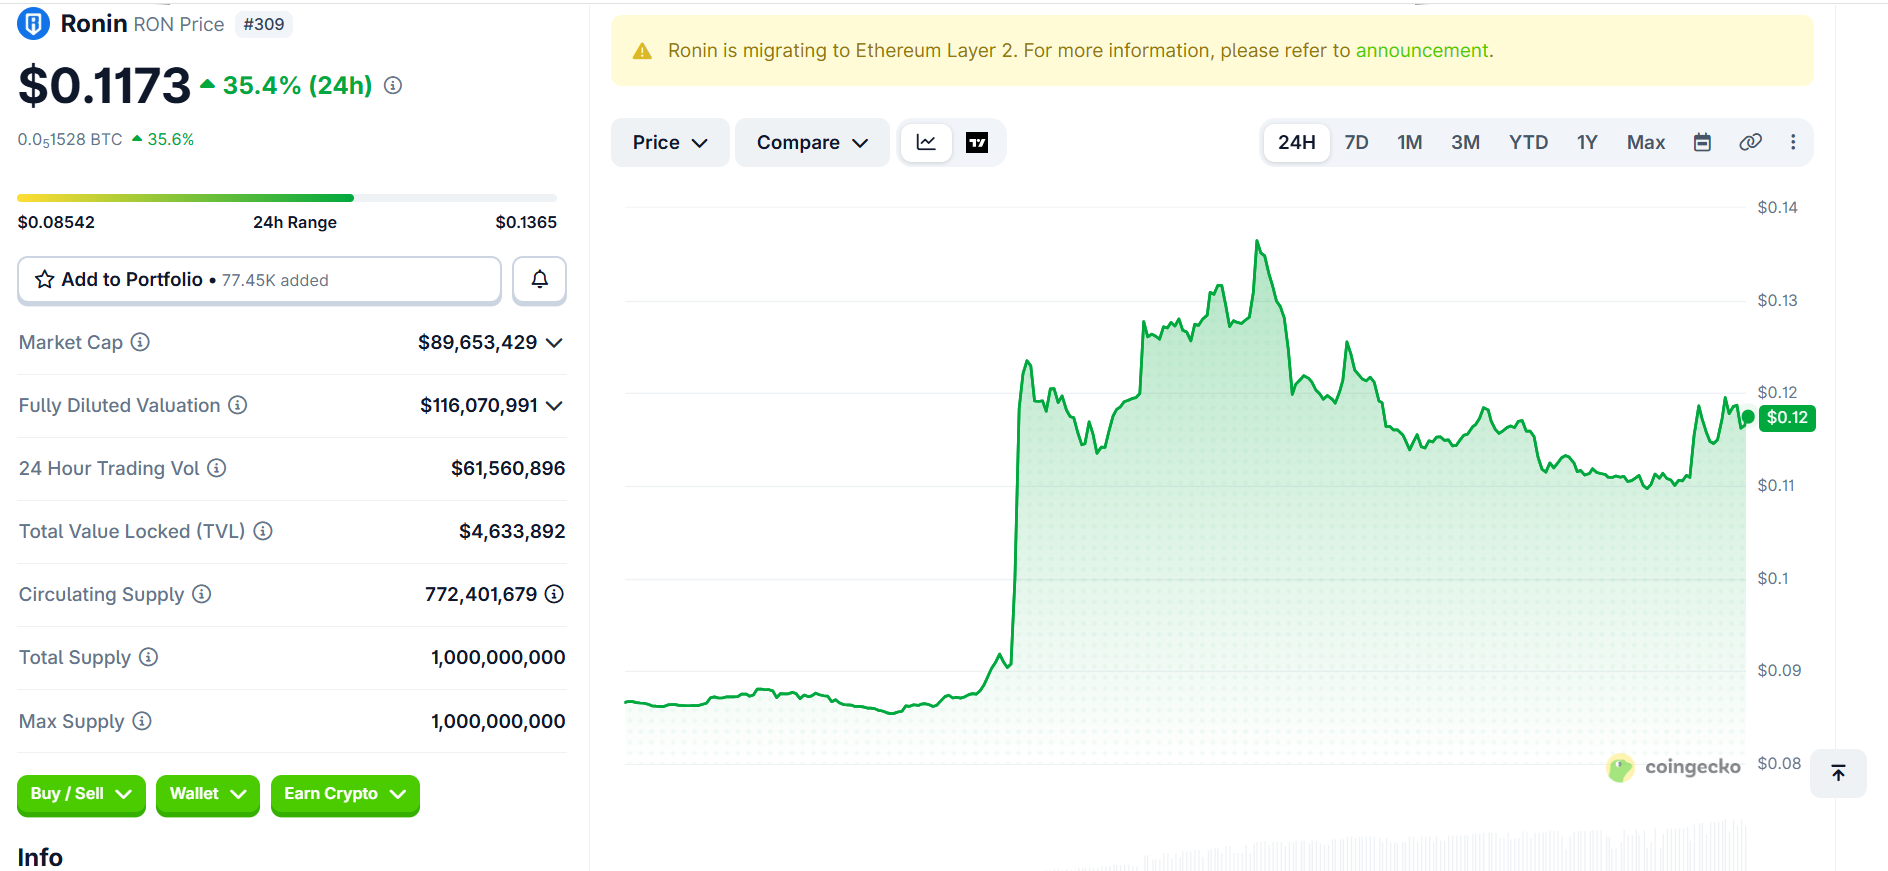Click the green current price dot on chart
This screenshot has width=1888, height=871.
pyautogui.click(x=1747, y=417)
